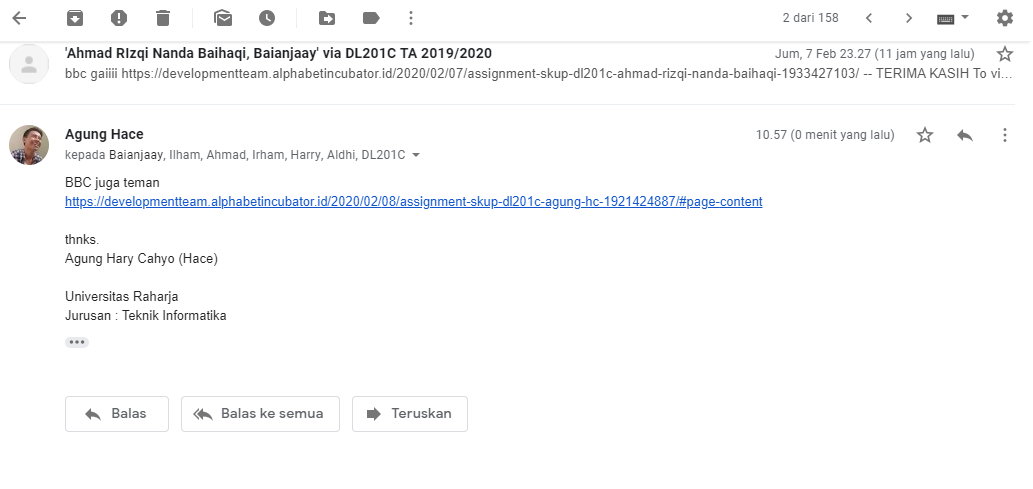Open Gmail settings gear

pos(1005,18)
